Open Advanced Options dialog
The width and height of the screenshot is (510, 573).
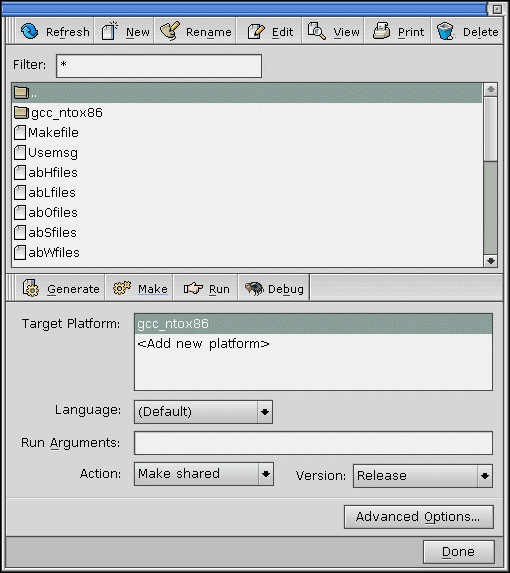point(419,517)
